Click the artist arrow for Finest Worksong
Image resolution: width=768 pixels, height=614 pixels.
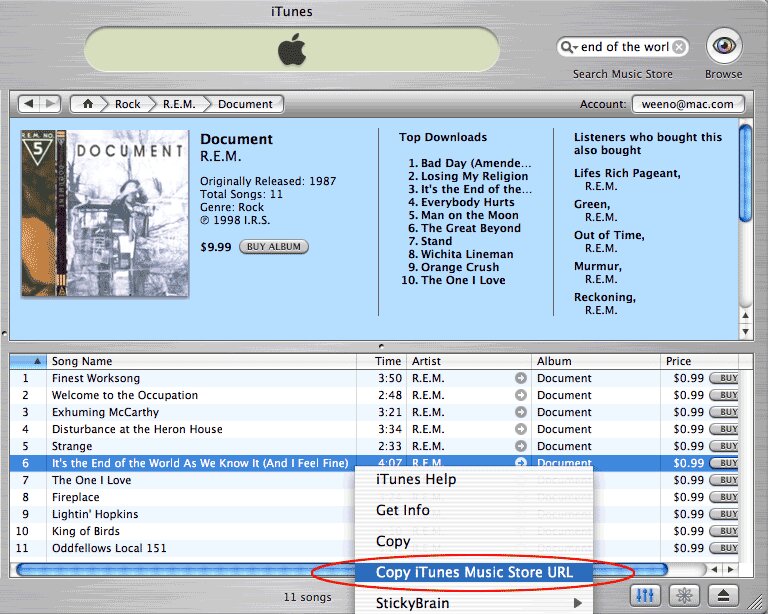521,378
